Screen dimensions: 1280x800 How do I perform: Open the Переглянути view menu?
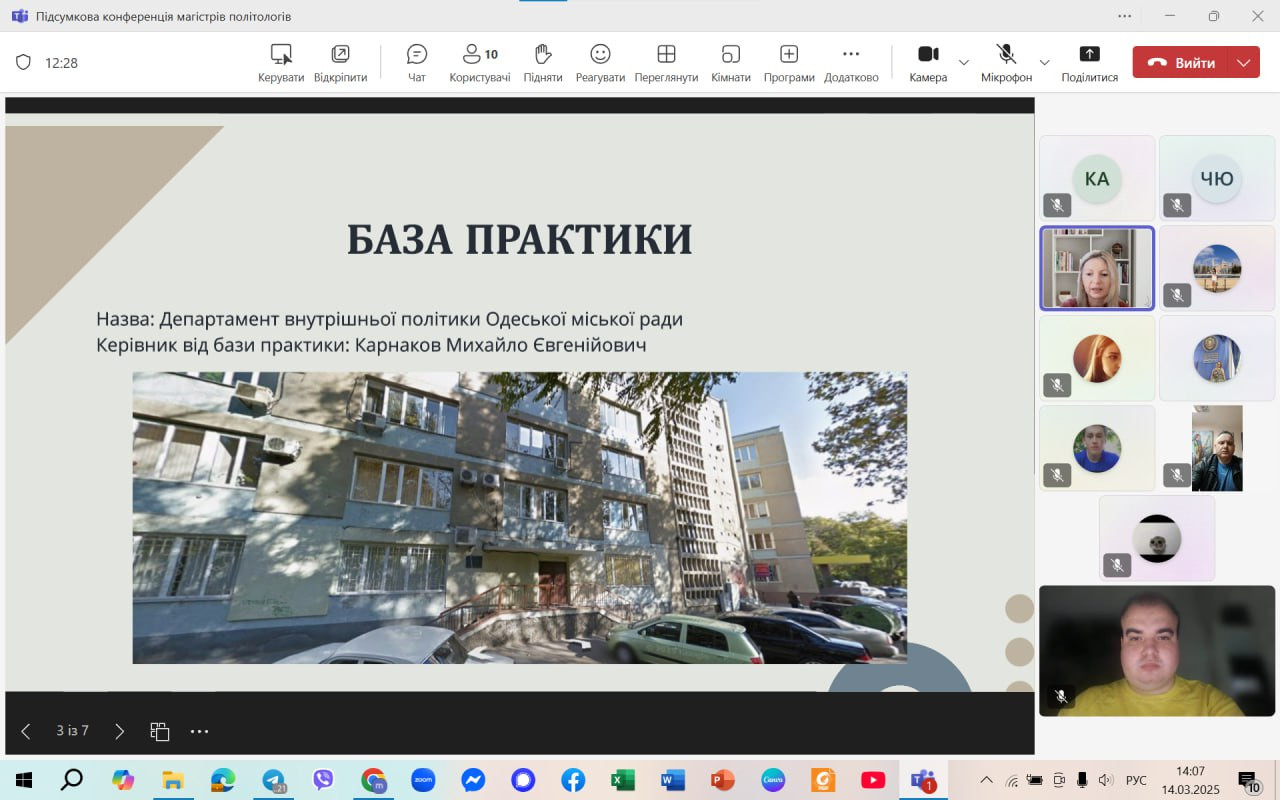click(x=666, y=62)
